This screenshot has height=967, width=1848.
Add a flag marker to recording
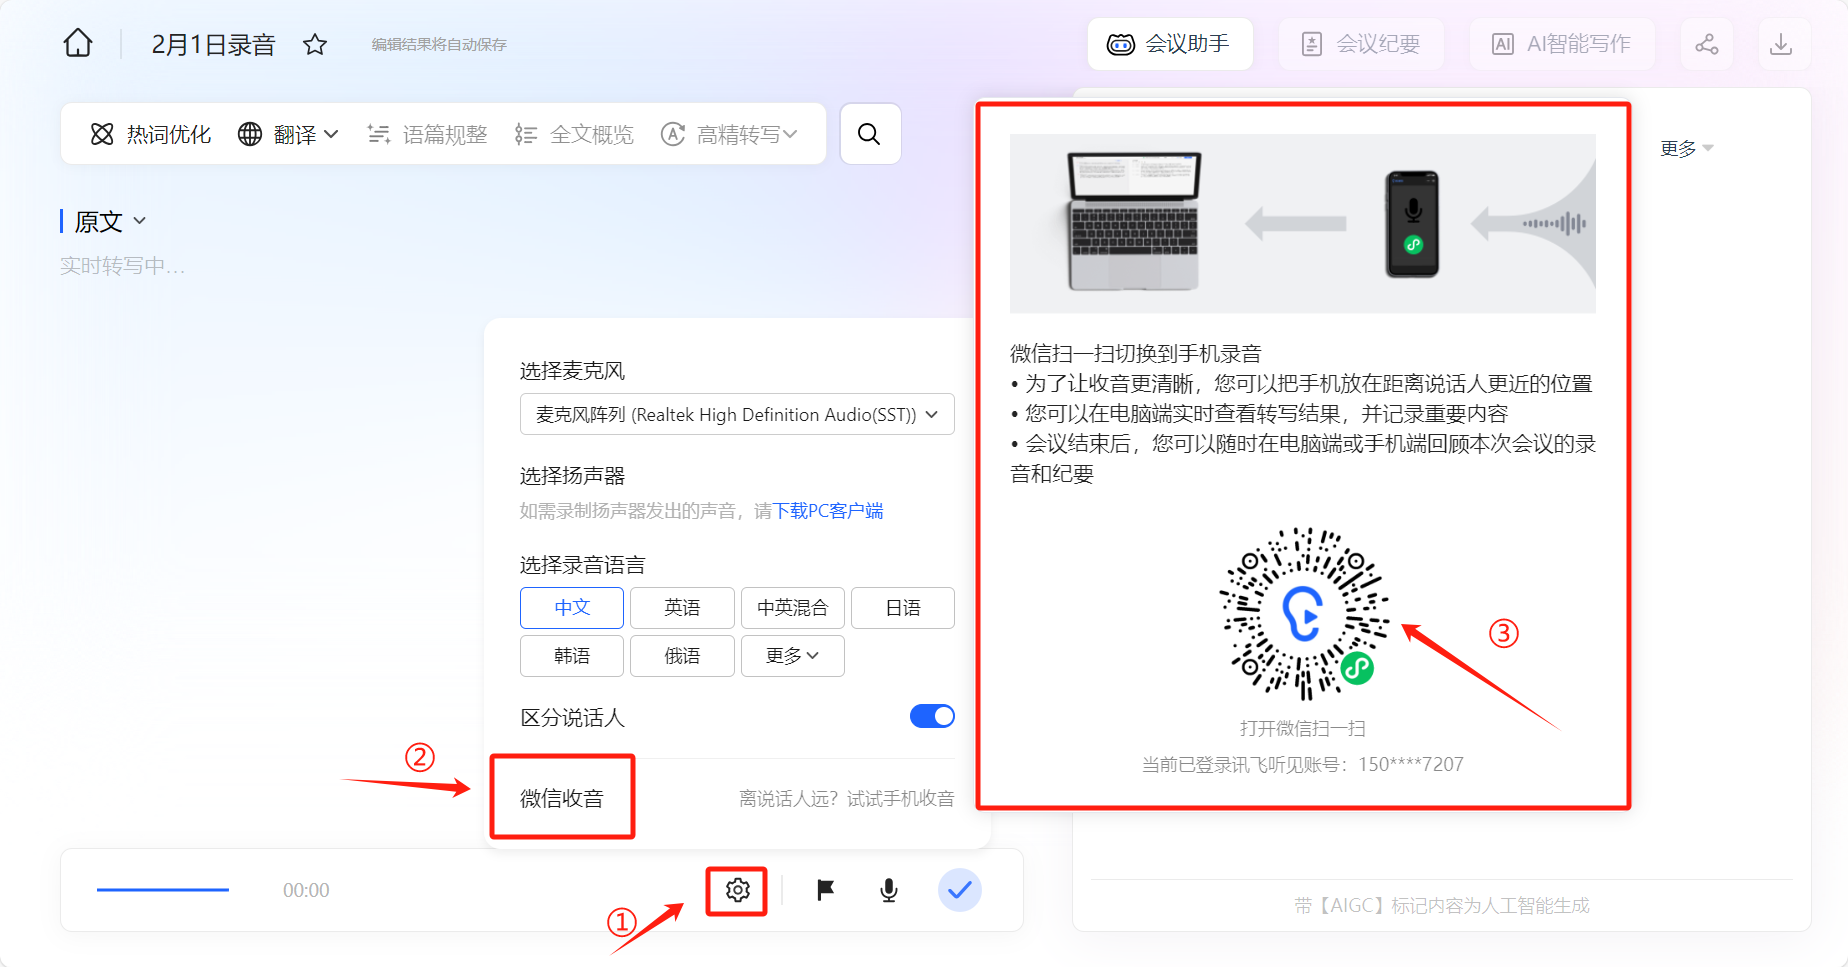pyautogui.click(x=825, y=890)
